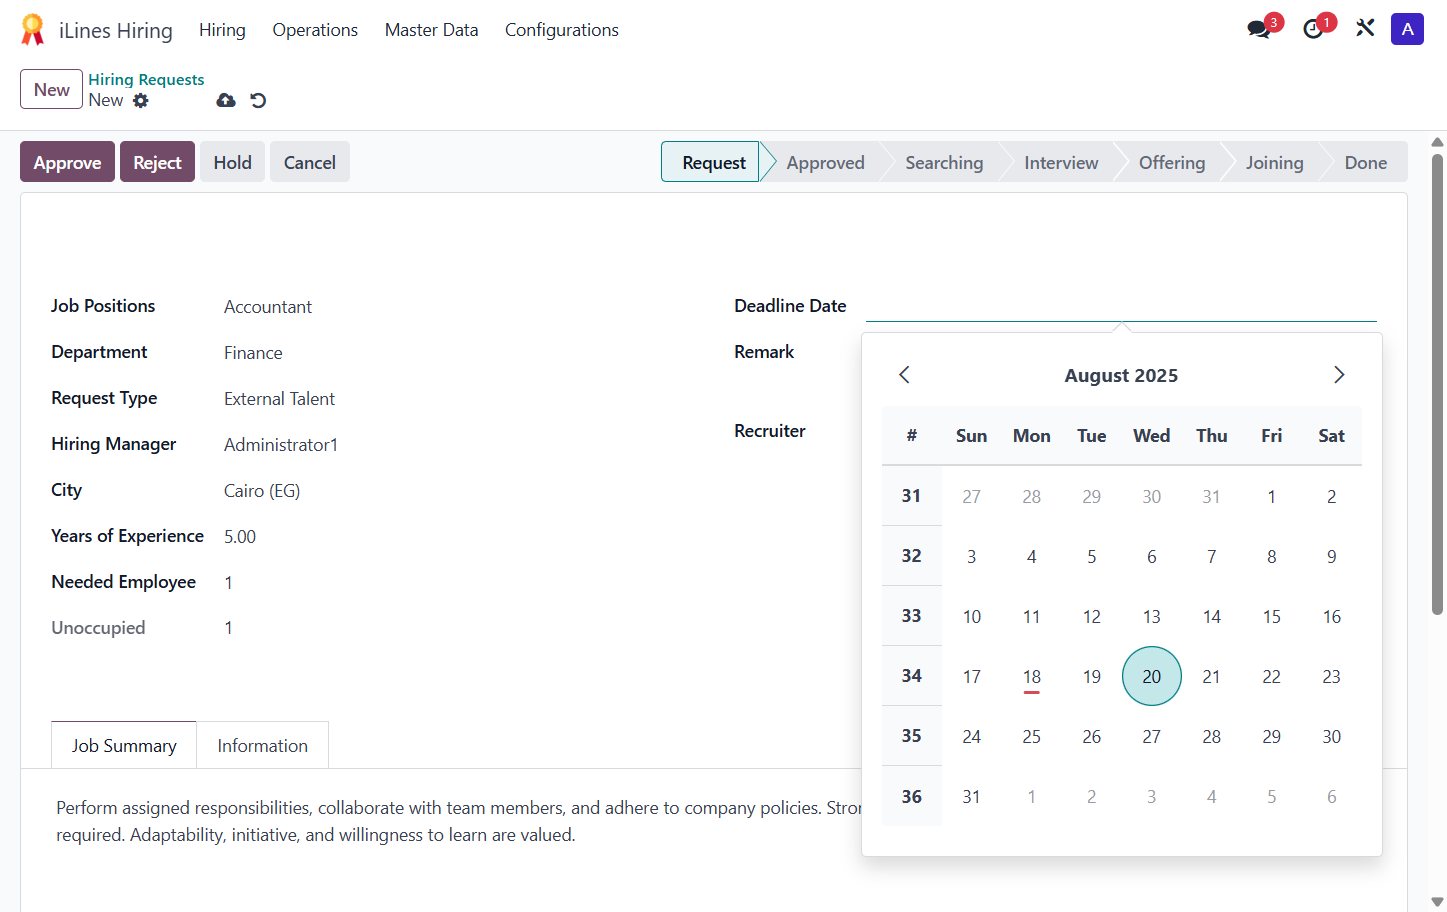
Task: Click the Approve button
Action: [67, 162]
